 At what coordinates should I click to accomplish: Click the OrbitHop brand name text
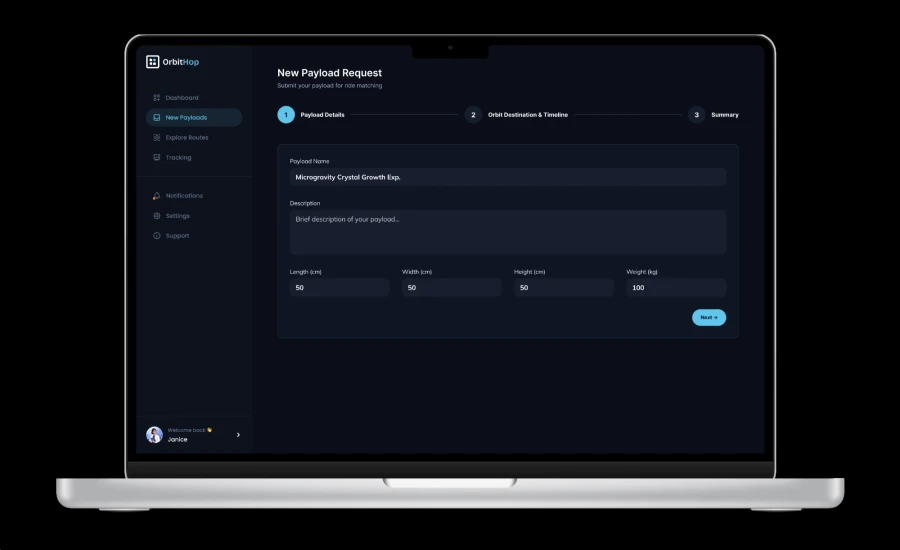coord(181,62)
